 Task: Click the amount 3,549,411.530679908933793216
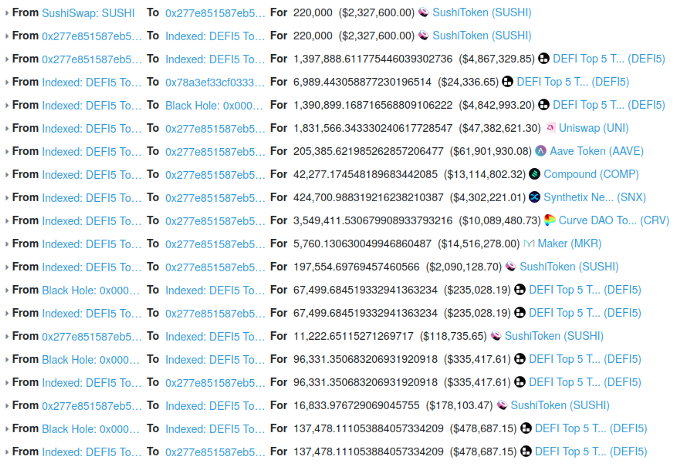click(x=373, y=221)
